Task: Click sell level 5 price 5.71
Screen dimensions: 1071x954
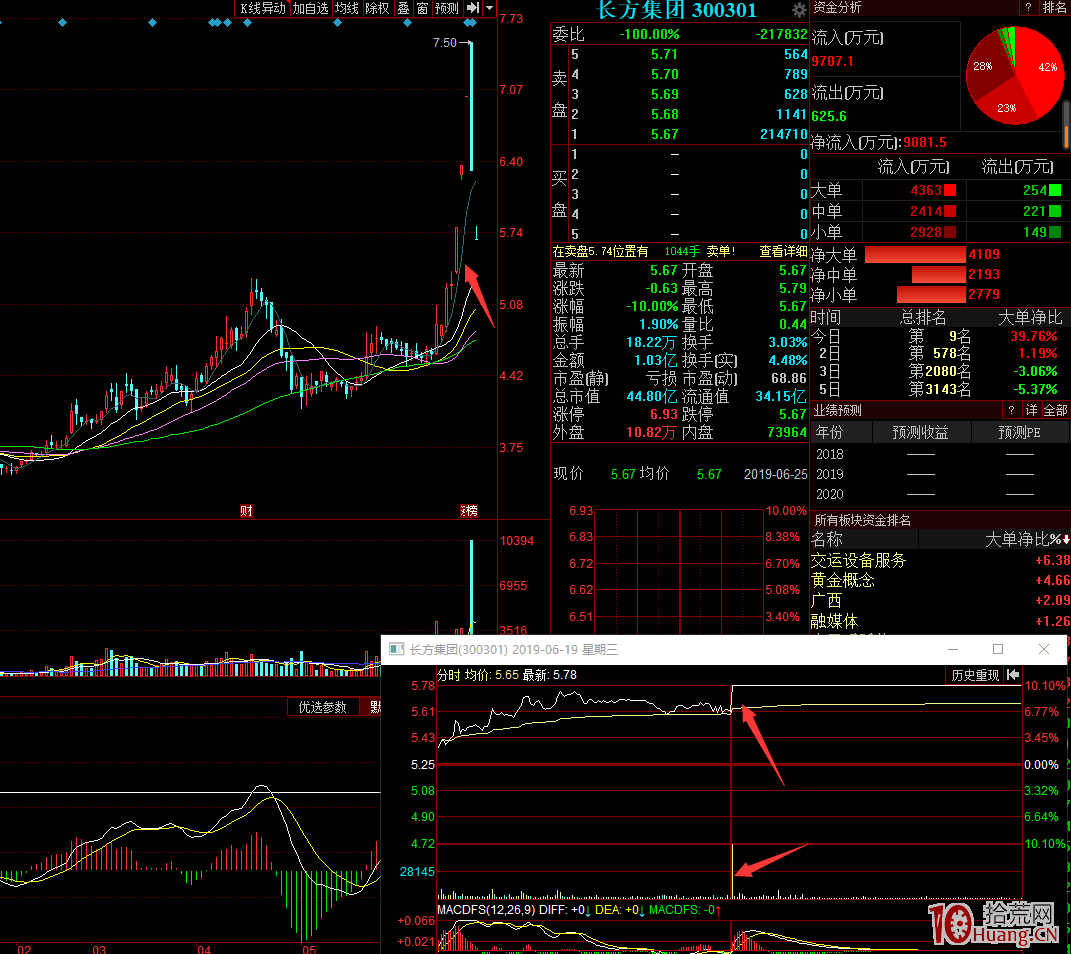Action: click(x=665, y=54)
